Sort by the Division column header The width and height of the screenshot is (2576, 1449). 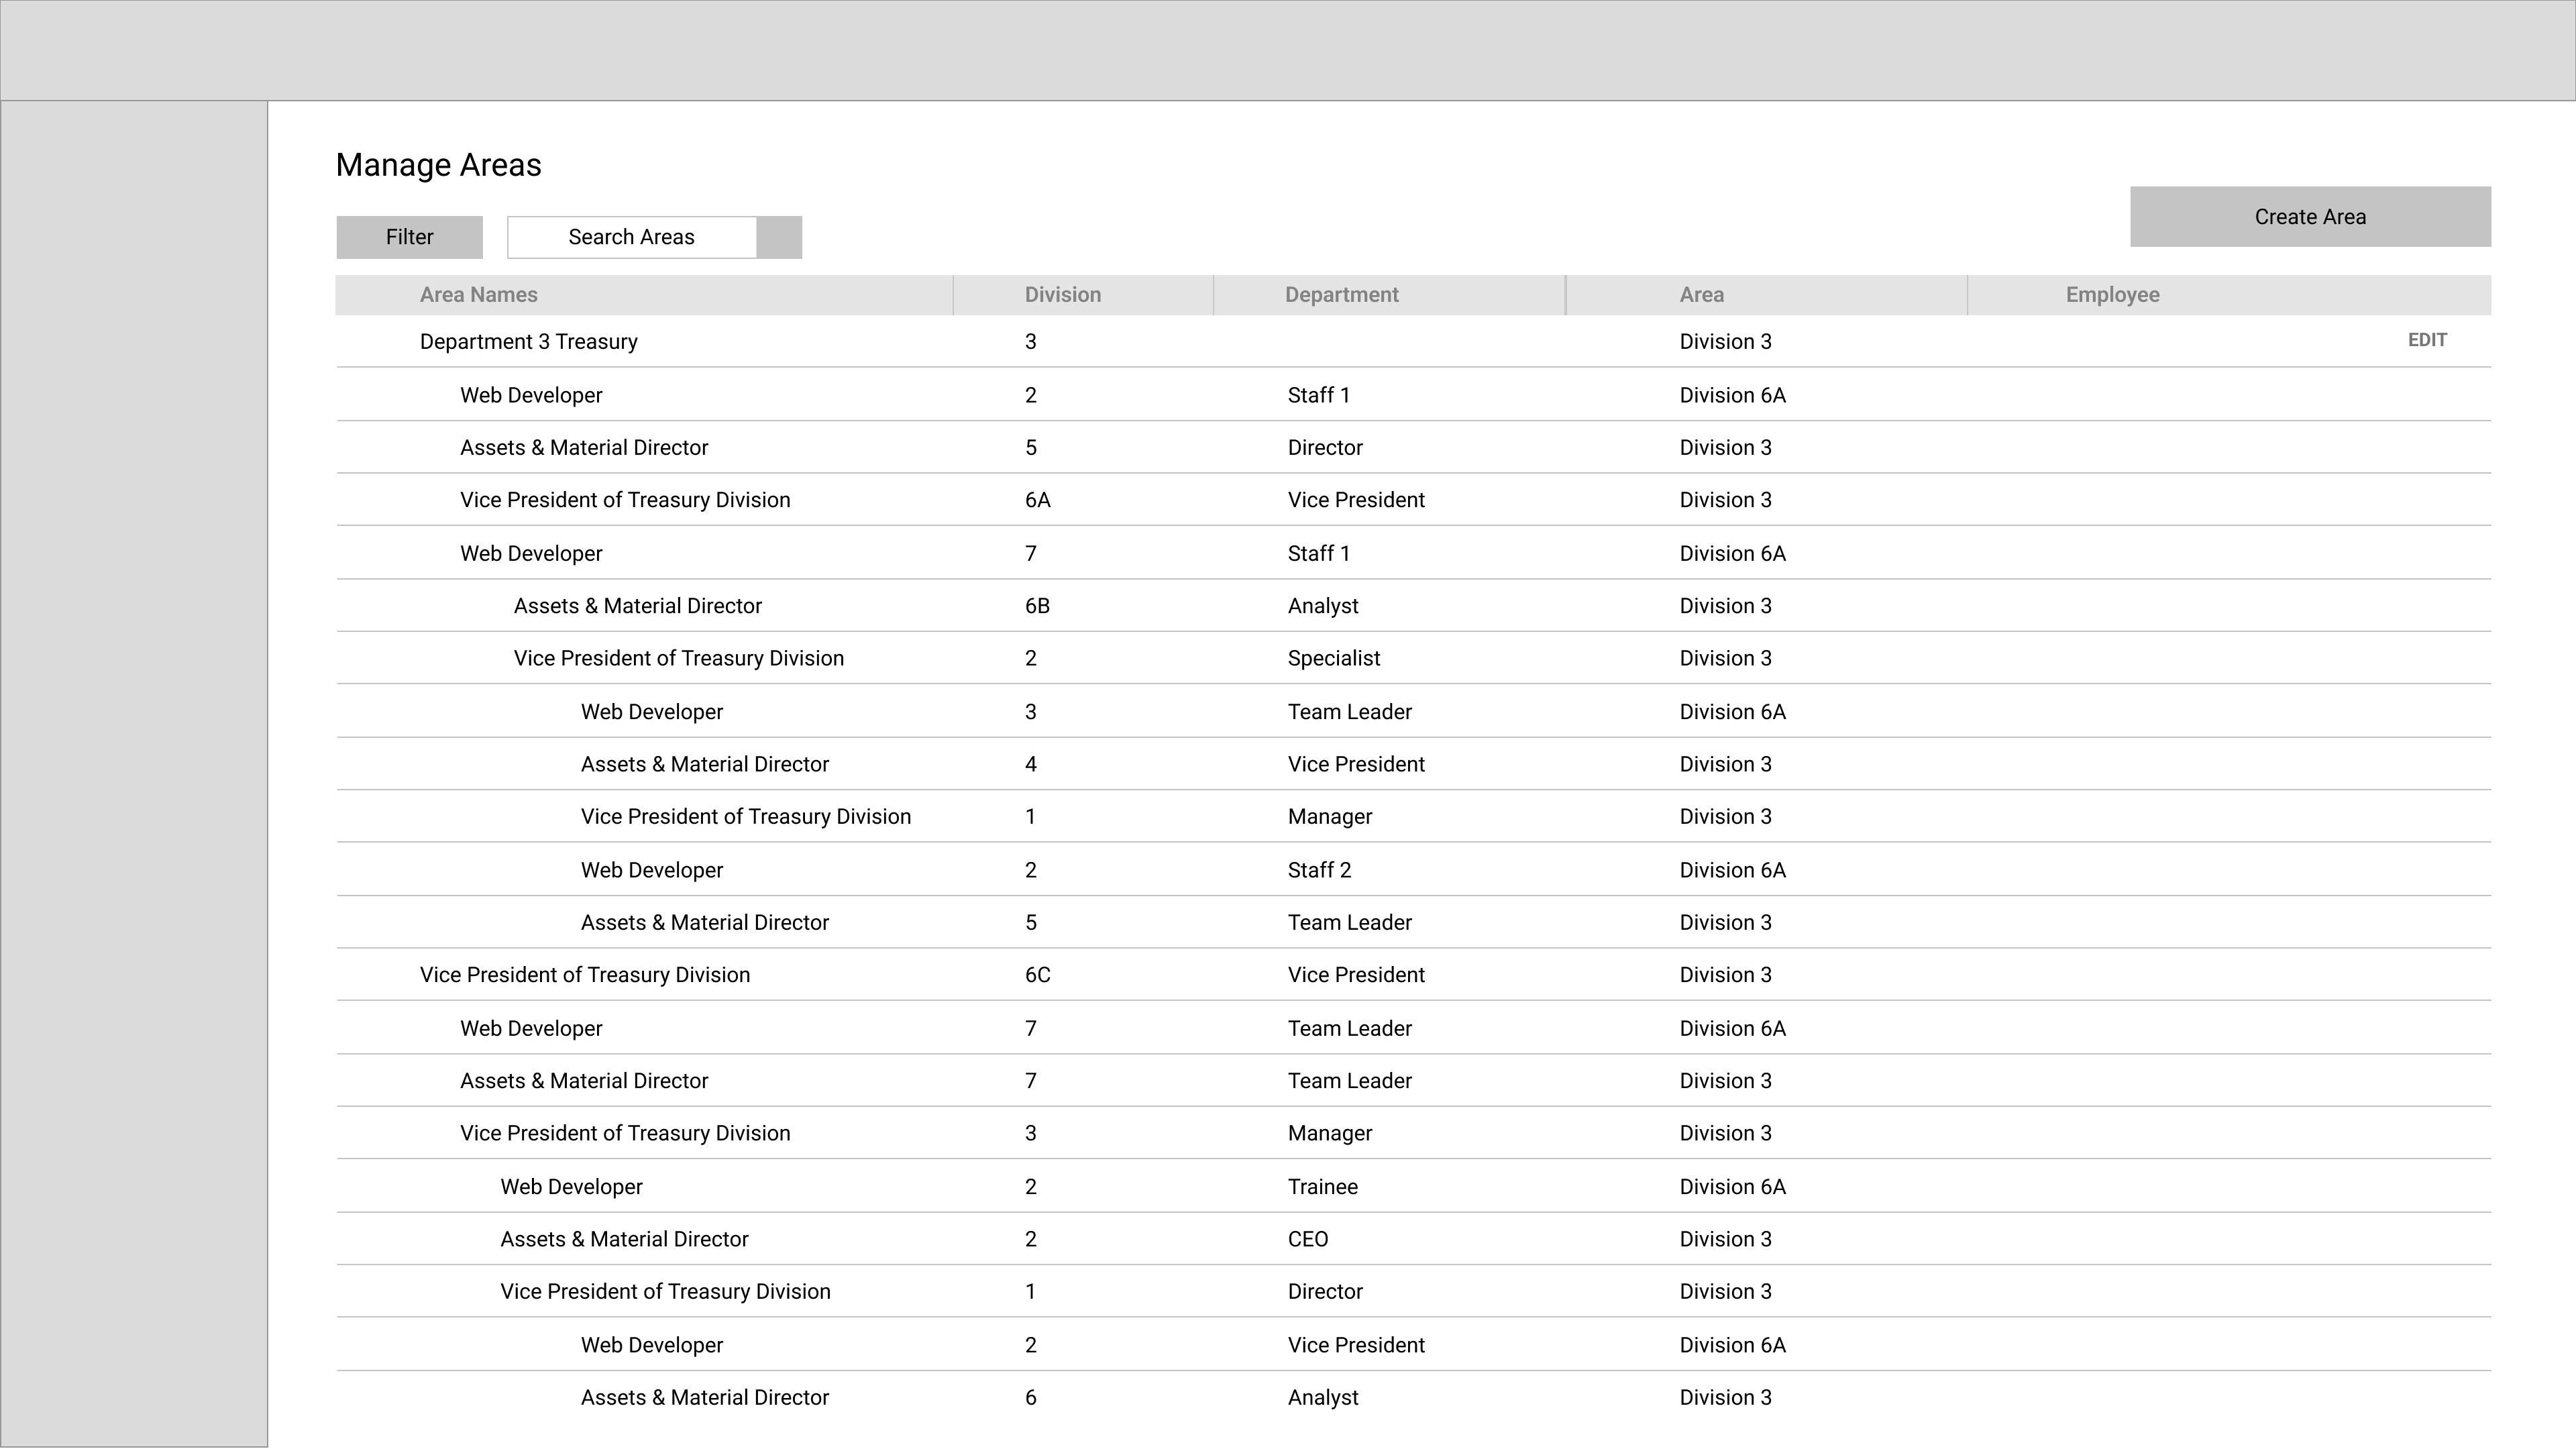(1062, 295)
